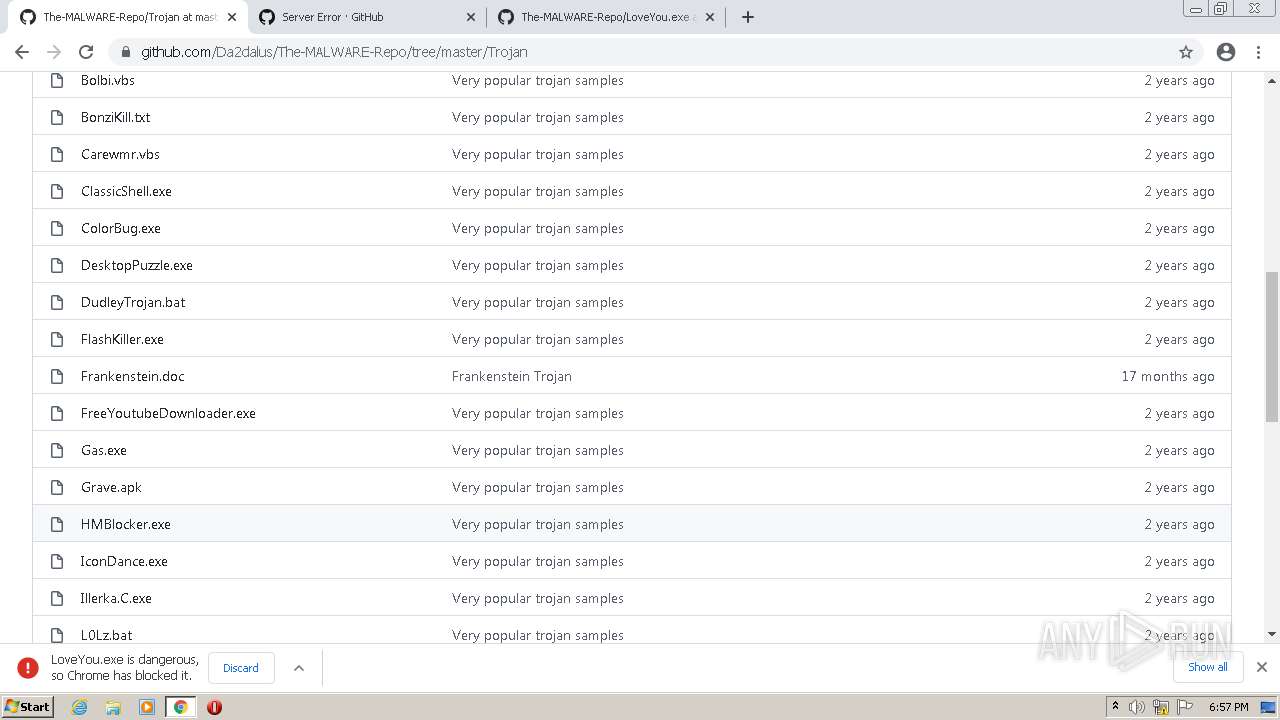Open IconDance.exe file link
This screenshot has width=1280, height=720.
pyautogui.click(x=124, y=561)
